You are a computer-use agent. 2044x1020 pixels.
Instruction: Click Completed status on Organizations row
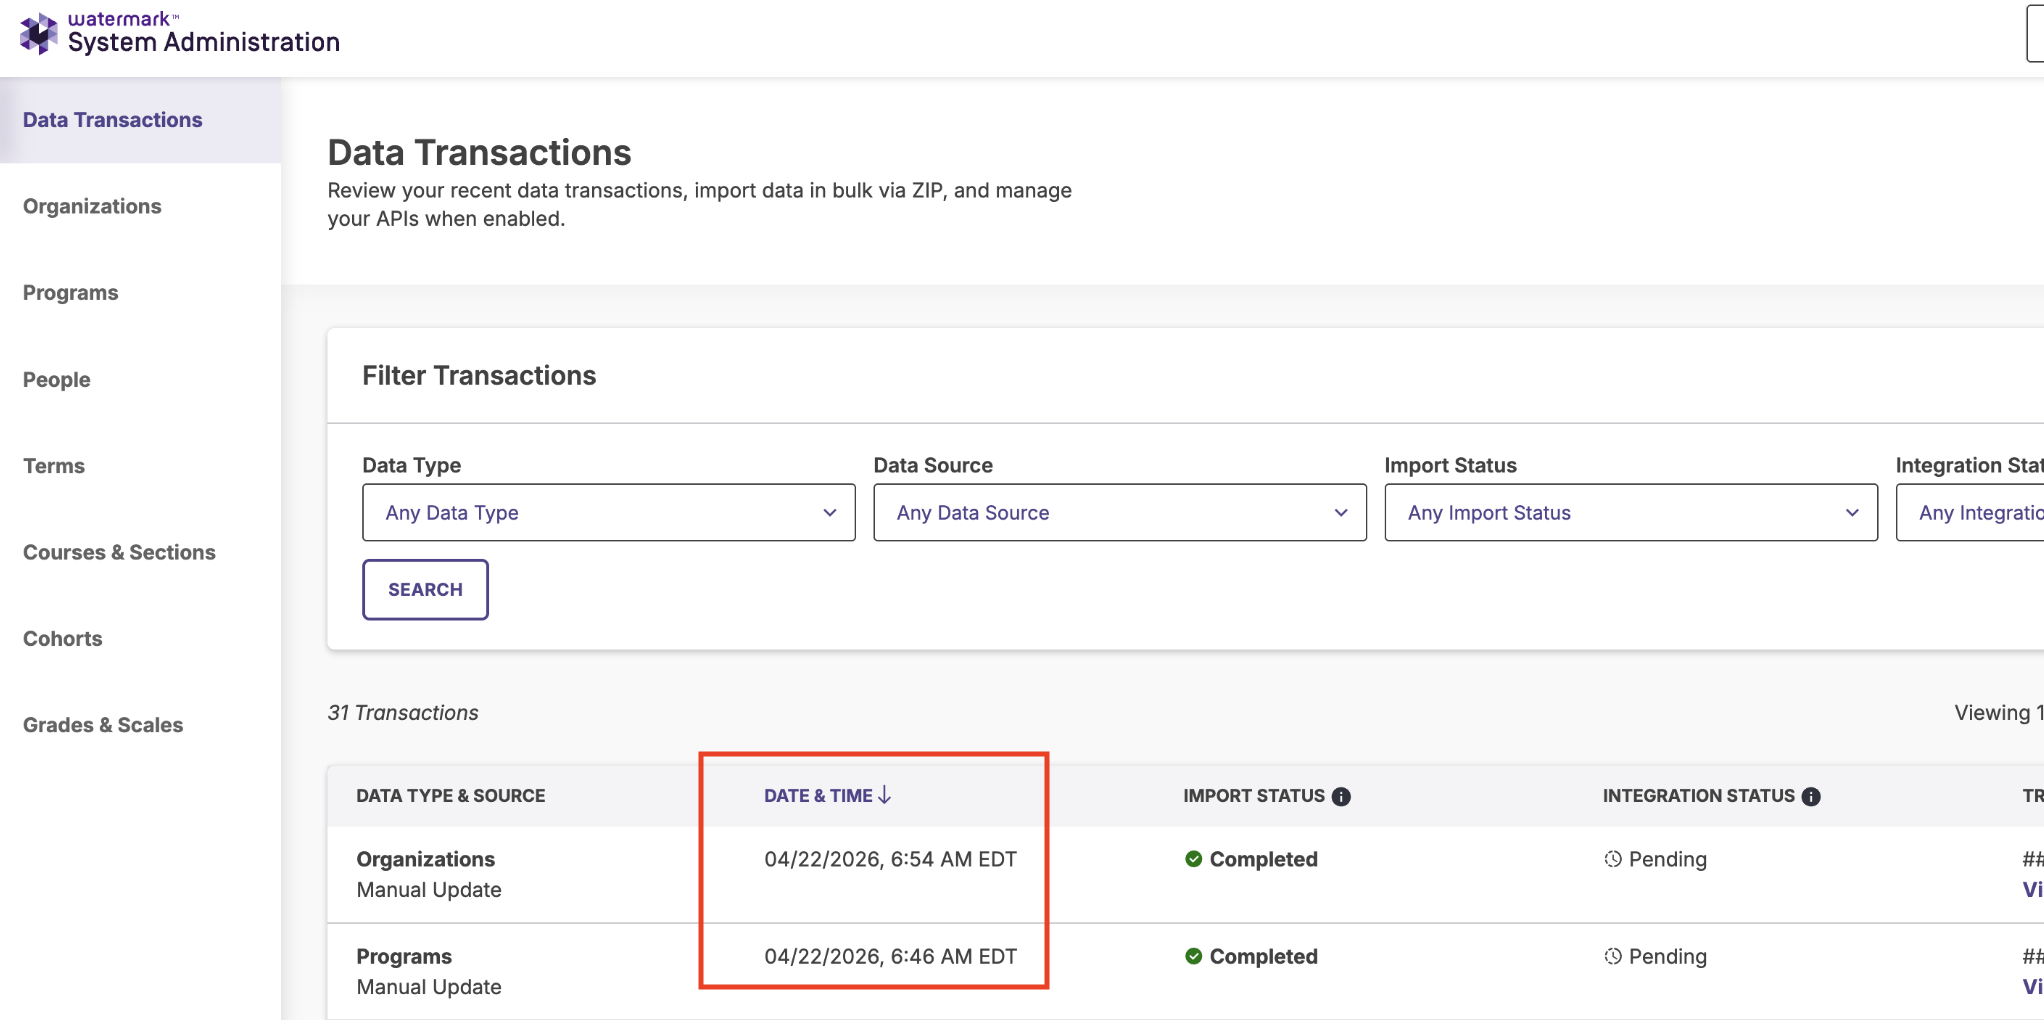pyautogui.click(x=1263, y=860)
